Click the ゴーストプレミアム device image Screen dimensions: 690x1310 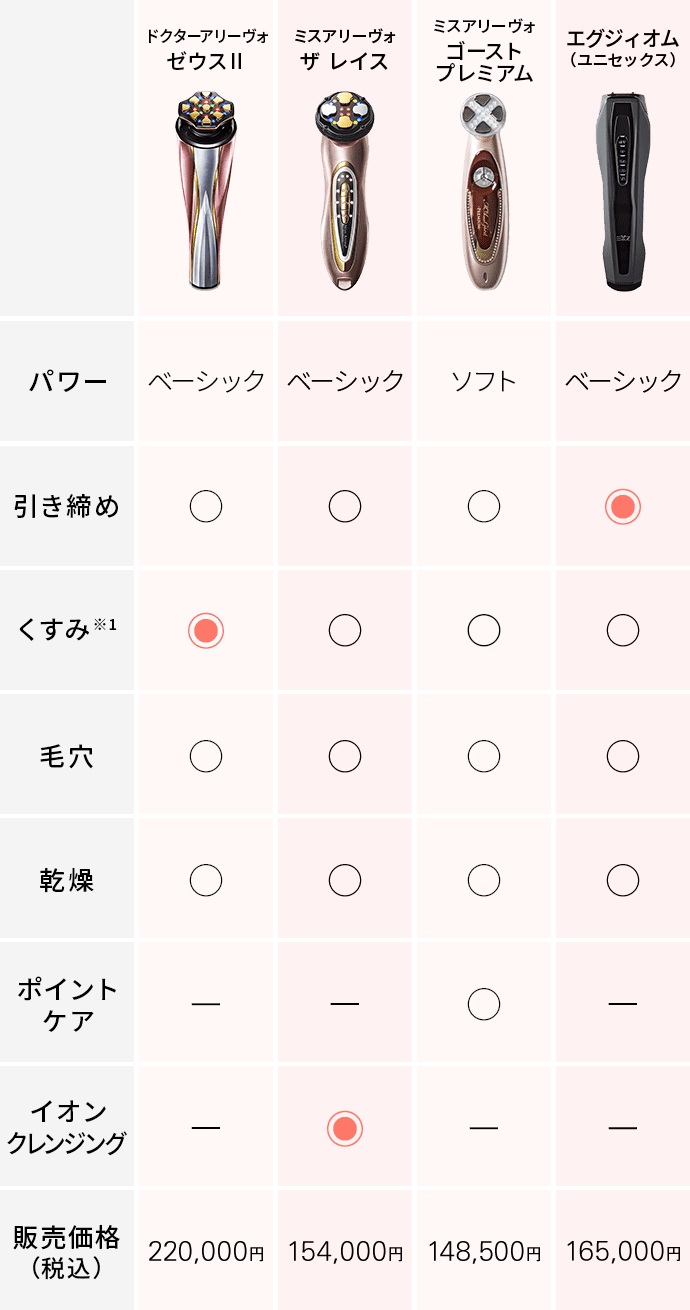coord(483,192)
